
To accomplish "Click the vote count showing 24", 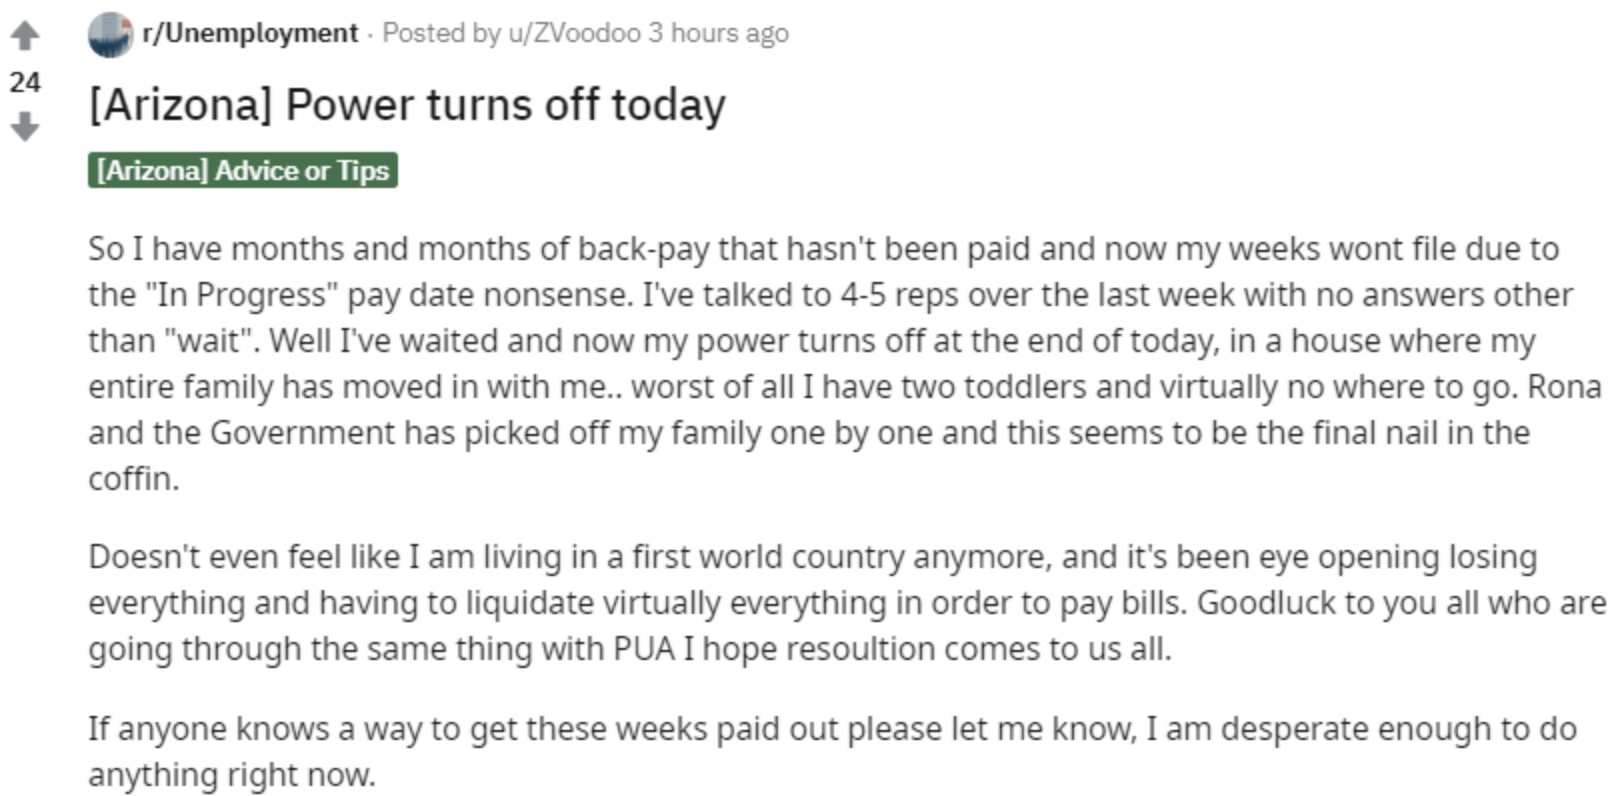I will point(25,82).
